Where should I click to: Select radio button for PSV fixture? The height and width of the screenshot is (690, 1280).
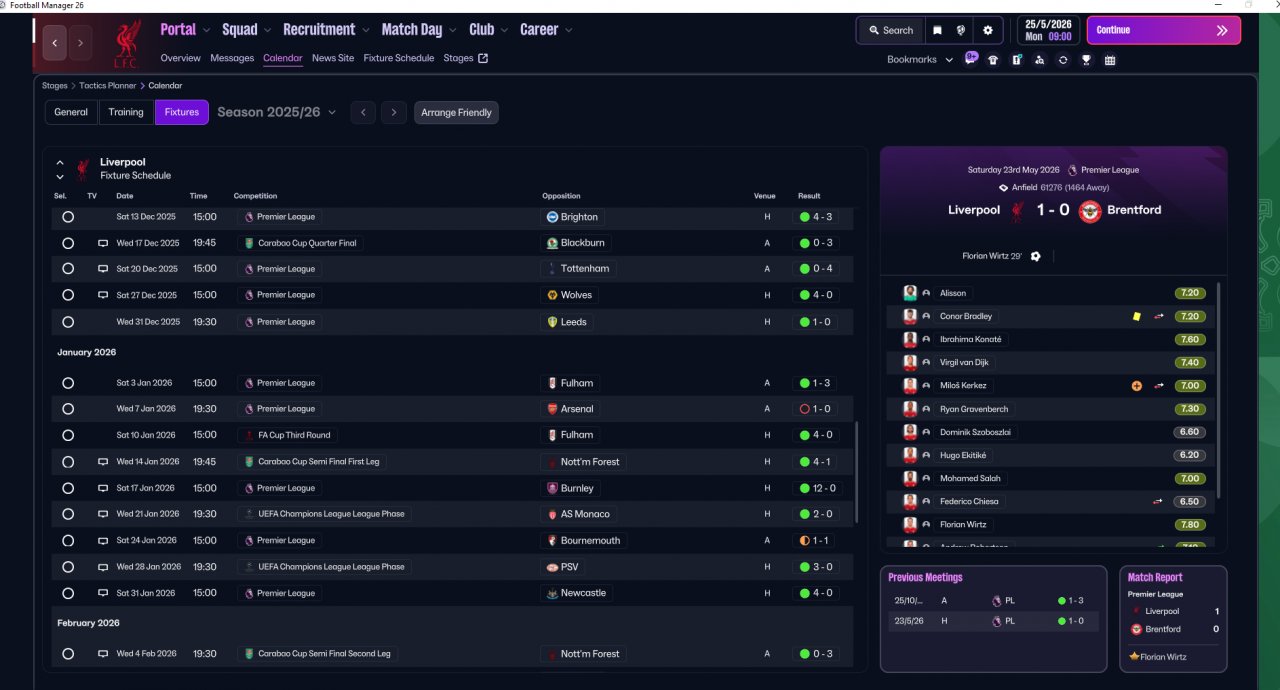(x=68, y=567)
